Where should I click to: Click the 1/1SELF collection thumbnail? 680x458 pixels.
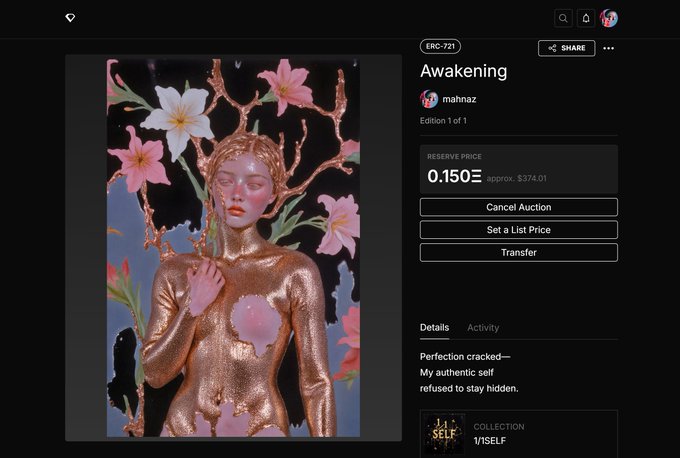[x=444, y=435]
